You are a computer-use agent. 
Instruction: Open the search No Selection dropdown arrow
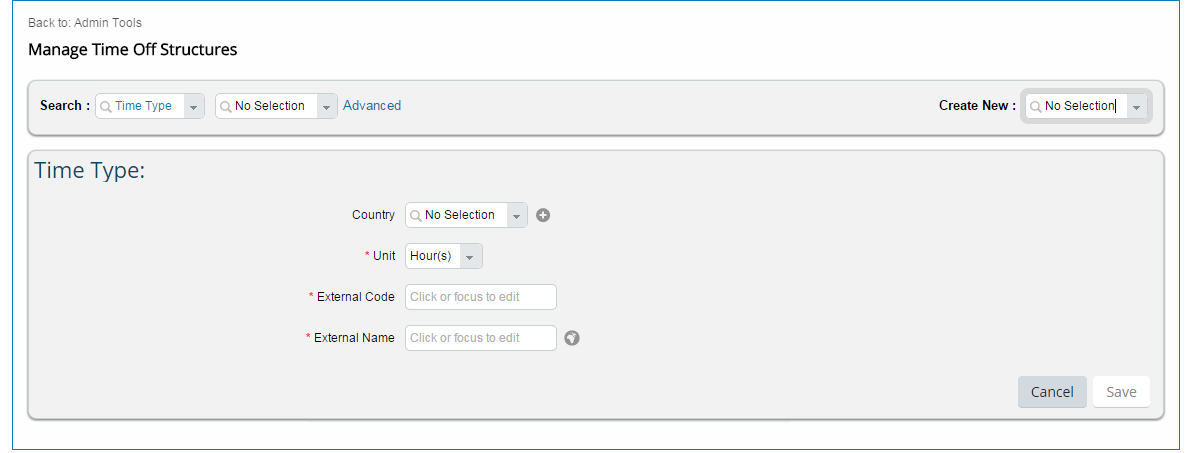coord(327,106)
